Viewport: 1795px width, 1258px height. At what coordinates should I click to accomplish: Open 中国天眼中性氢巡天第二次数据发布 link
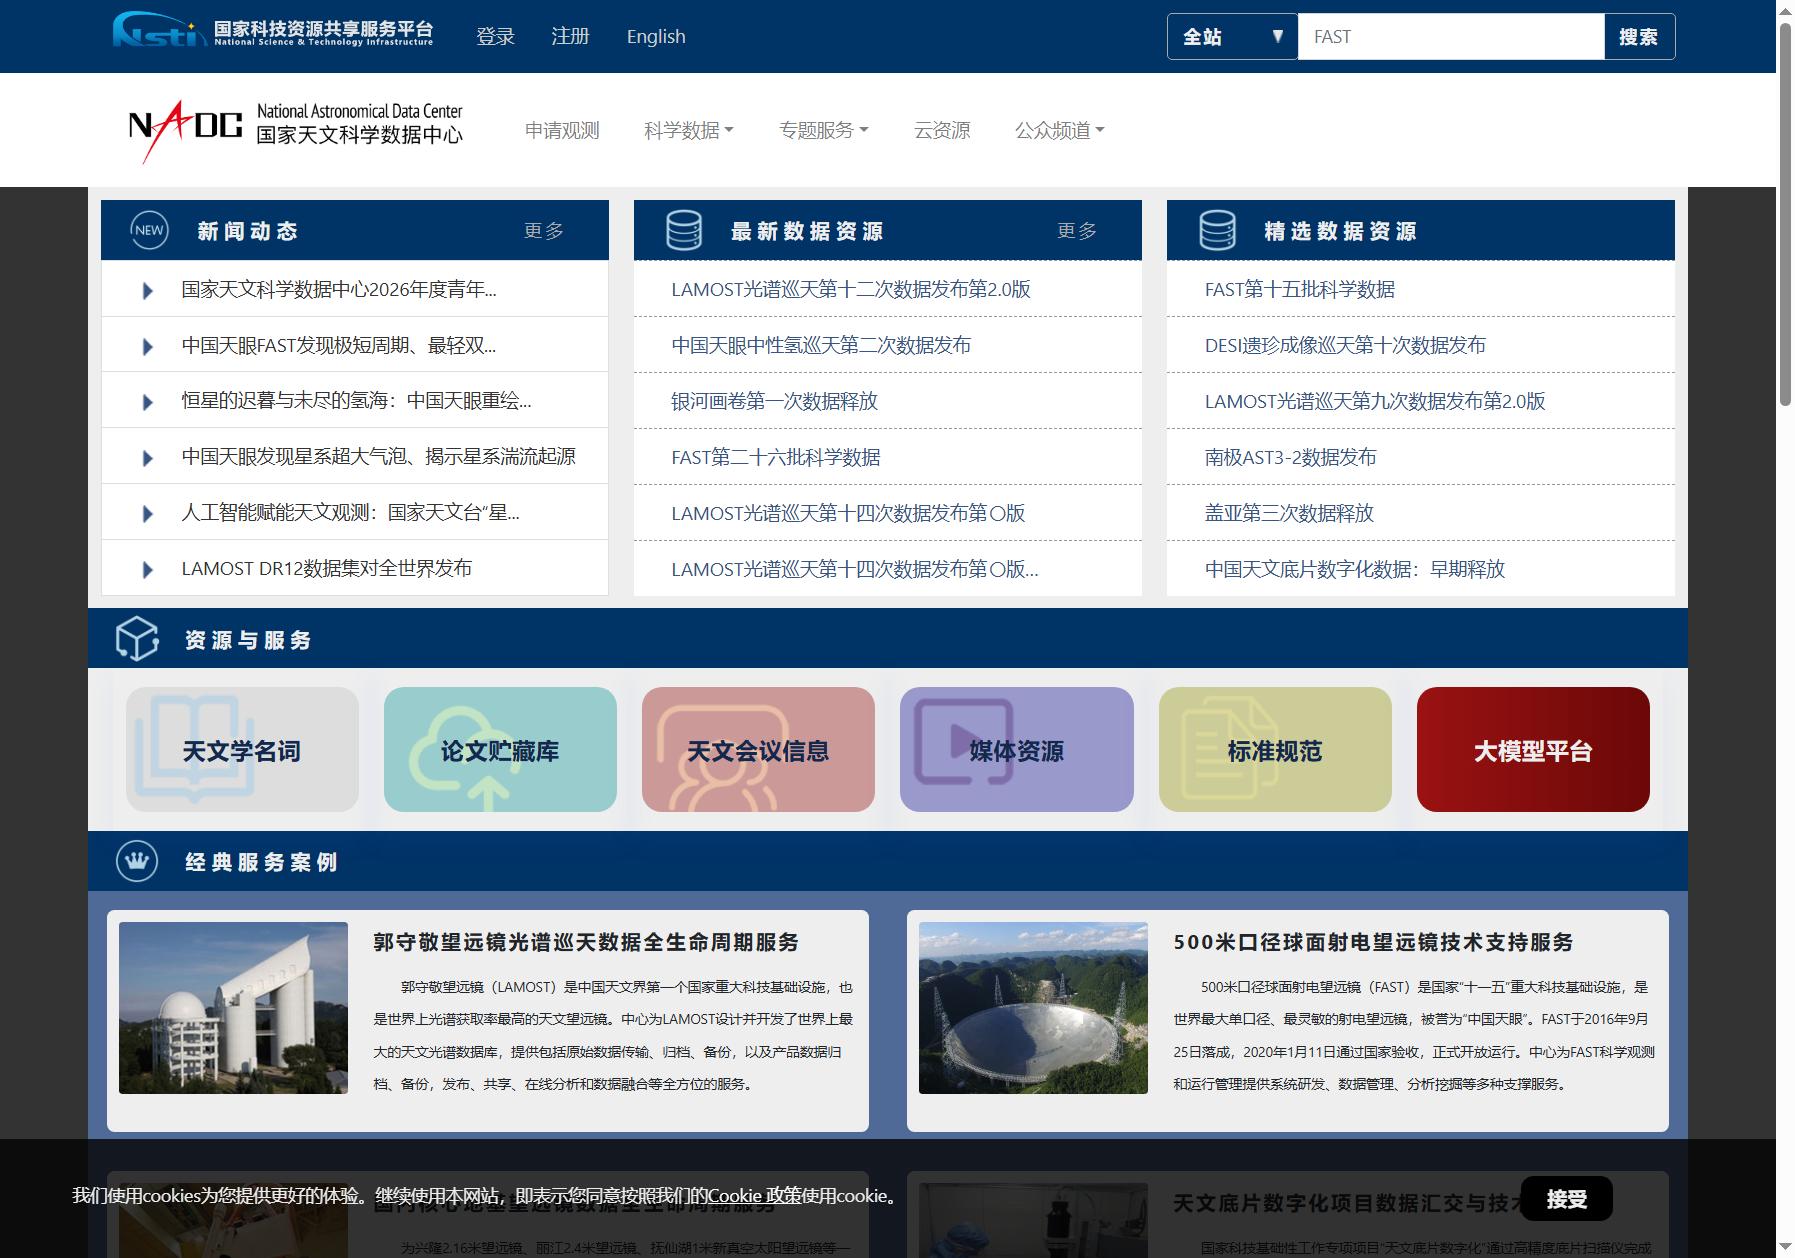pyautogui.click(x=821, y=346)
